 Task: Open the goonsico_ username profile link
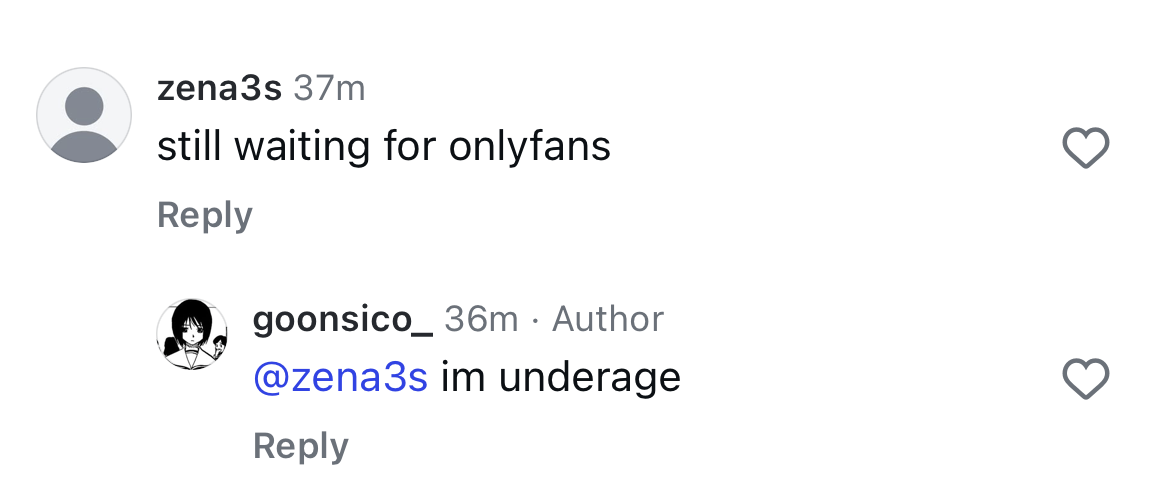tap(342, 319)
